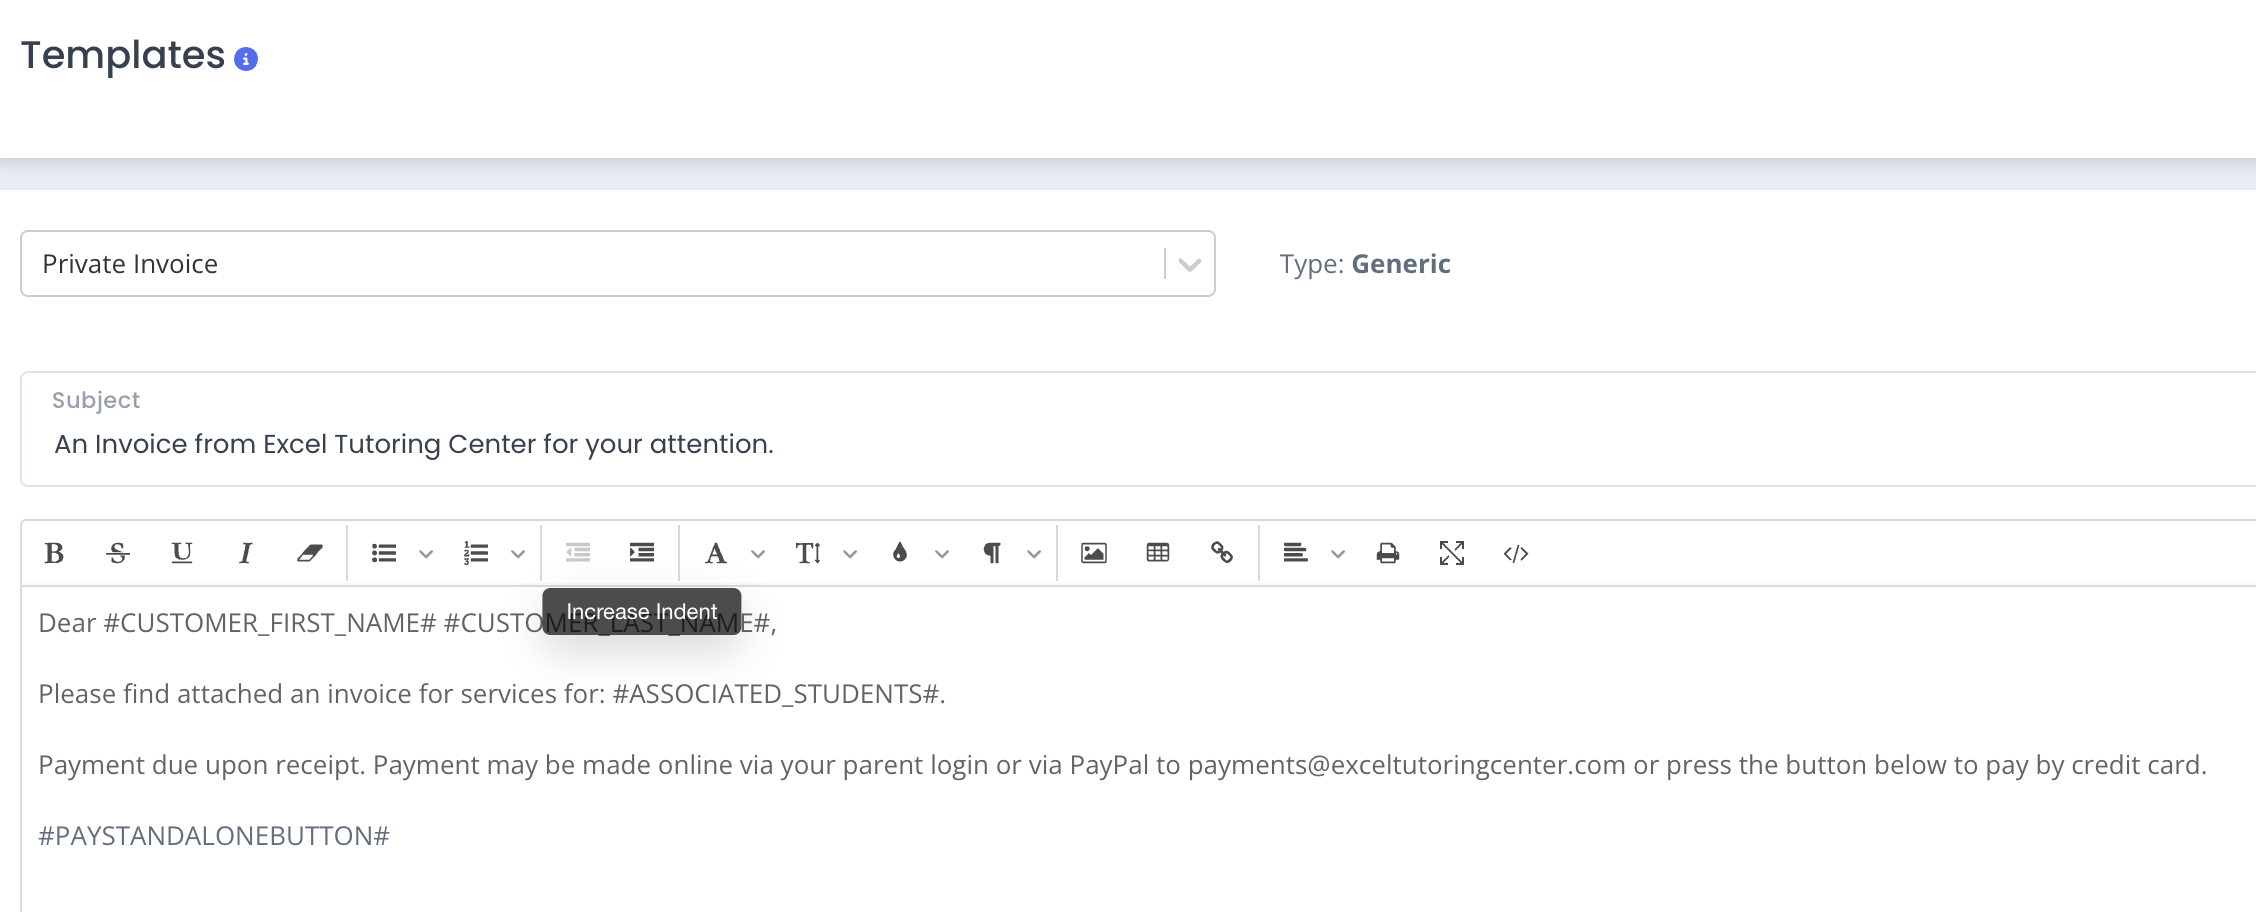
Task: Open the paragraph format tool
Action: [x=992, y=553]
